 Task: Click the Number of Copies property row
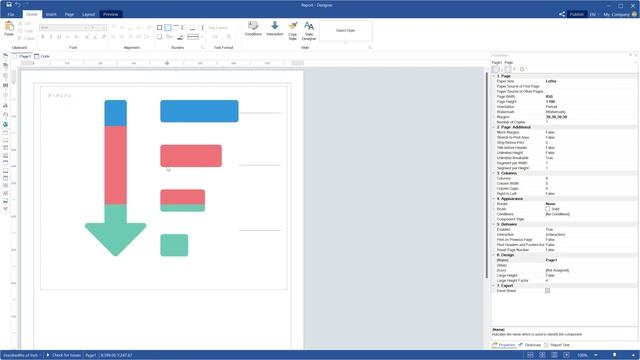(x=565, y=122)
